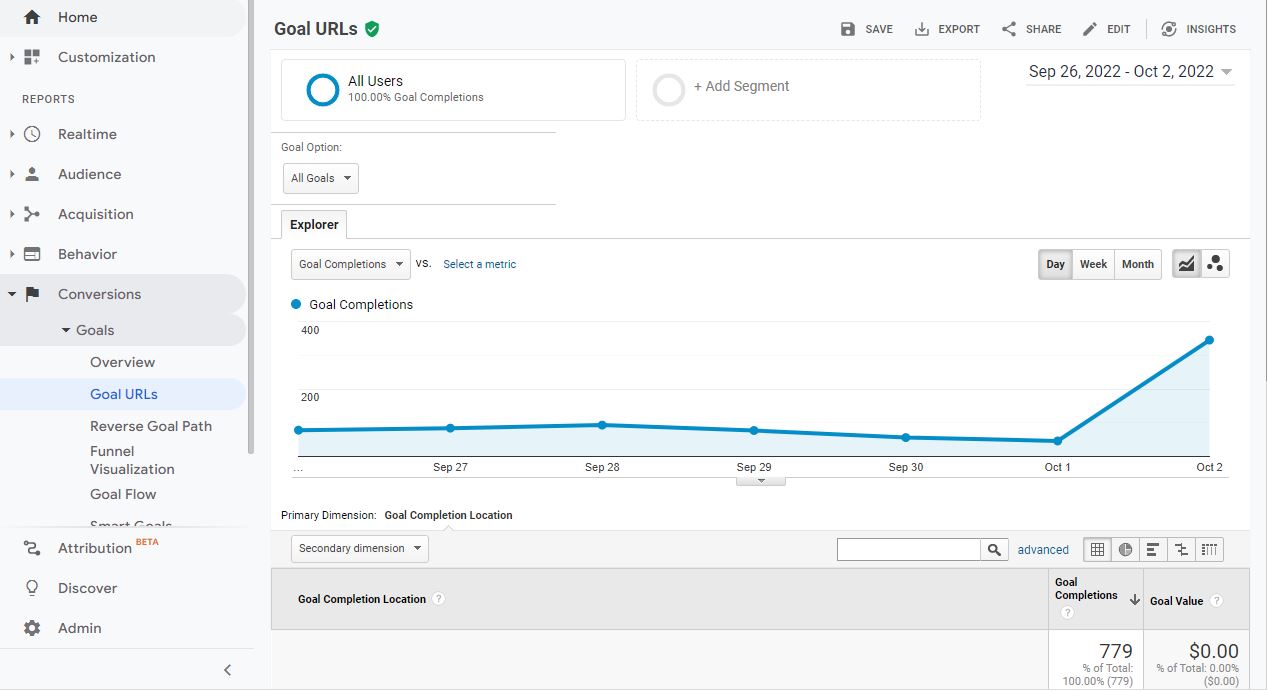Click the table search input field

[909, 549]
